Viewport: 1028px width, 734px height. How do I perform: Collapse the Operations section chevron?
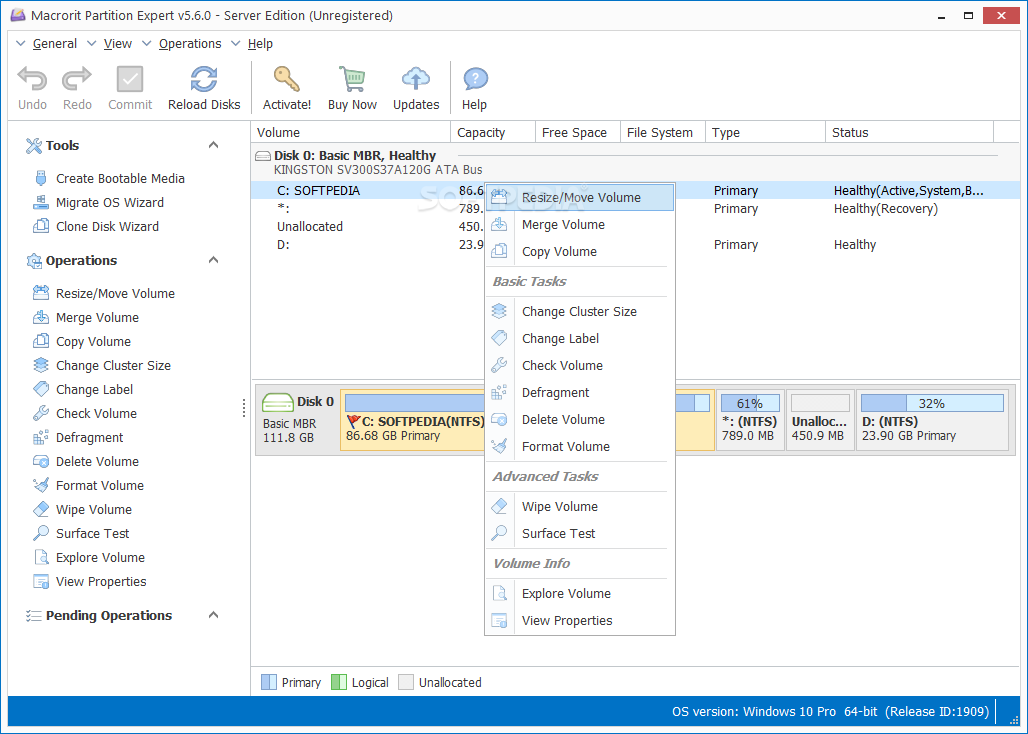click(213, 260)
